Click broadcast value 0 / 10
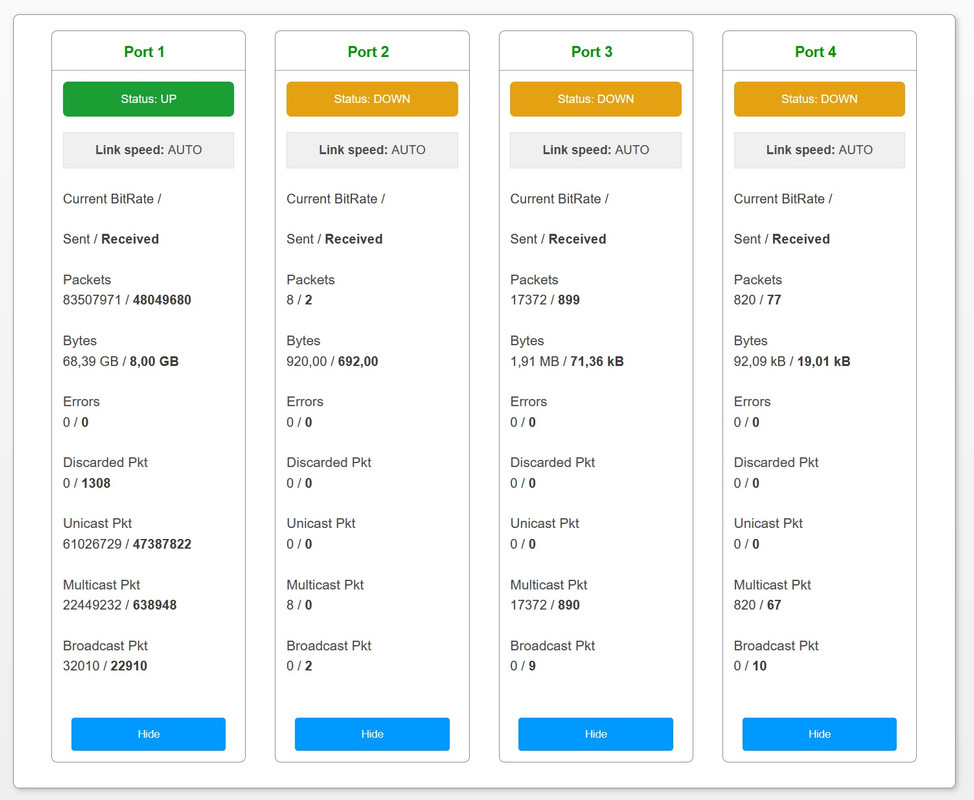The image size is (974, 800). 750,666
